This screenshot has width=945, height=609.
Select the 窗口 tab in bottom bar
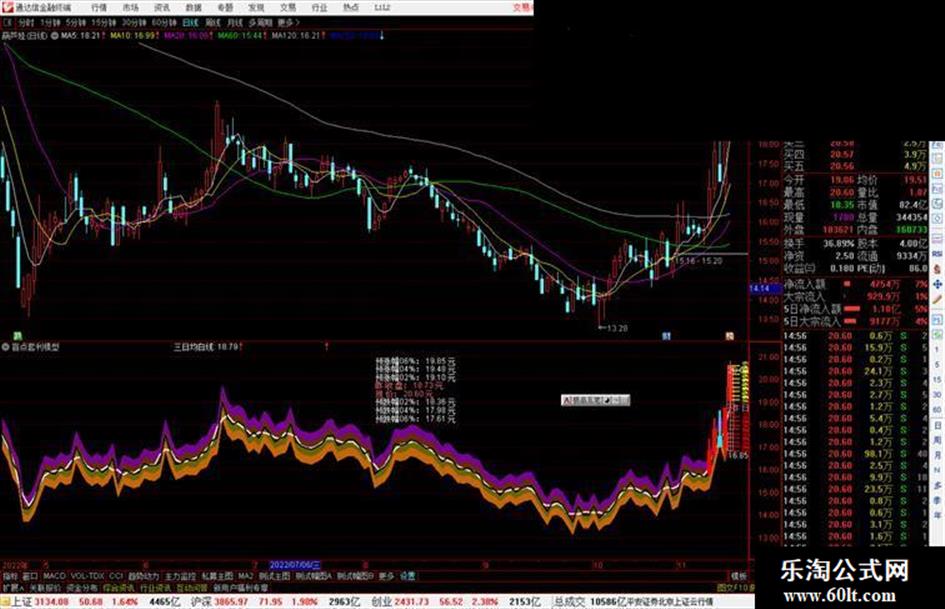pyautogui.click(x=30, y=576)
